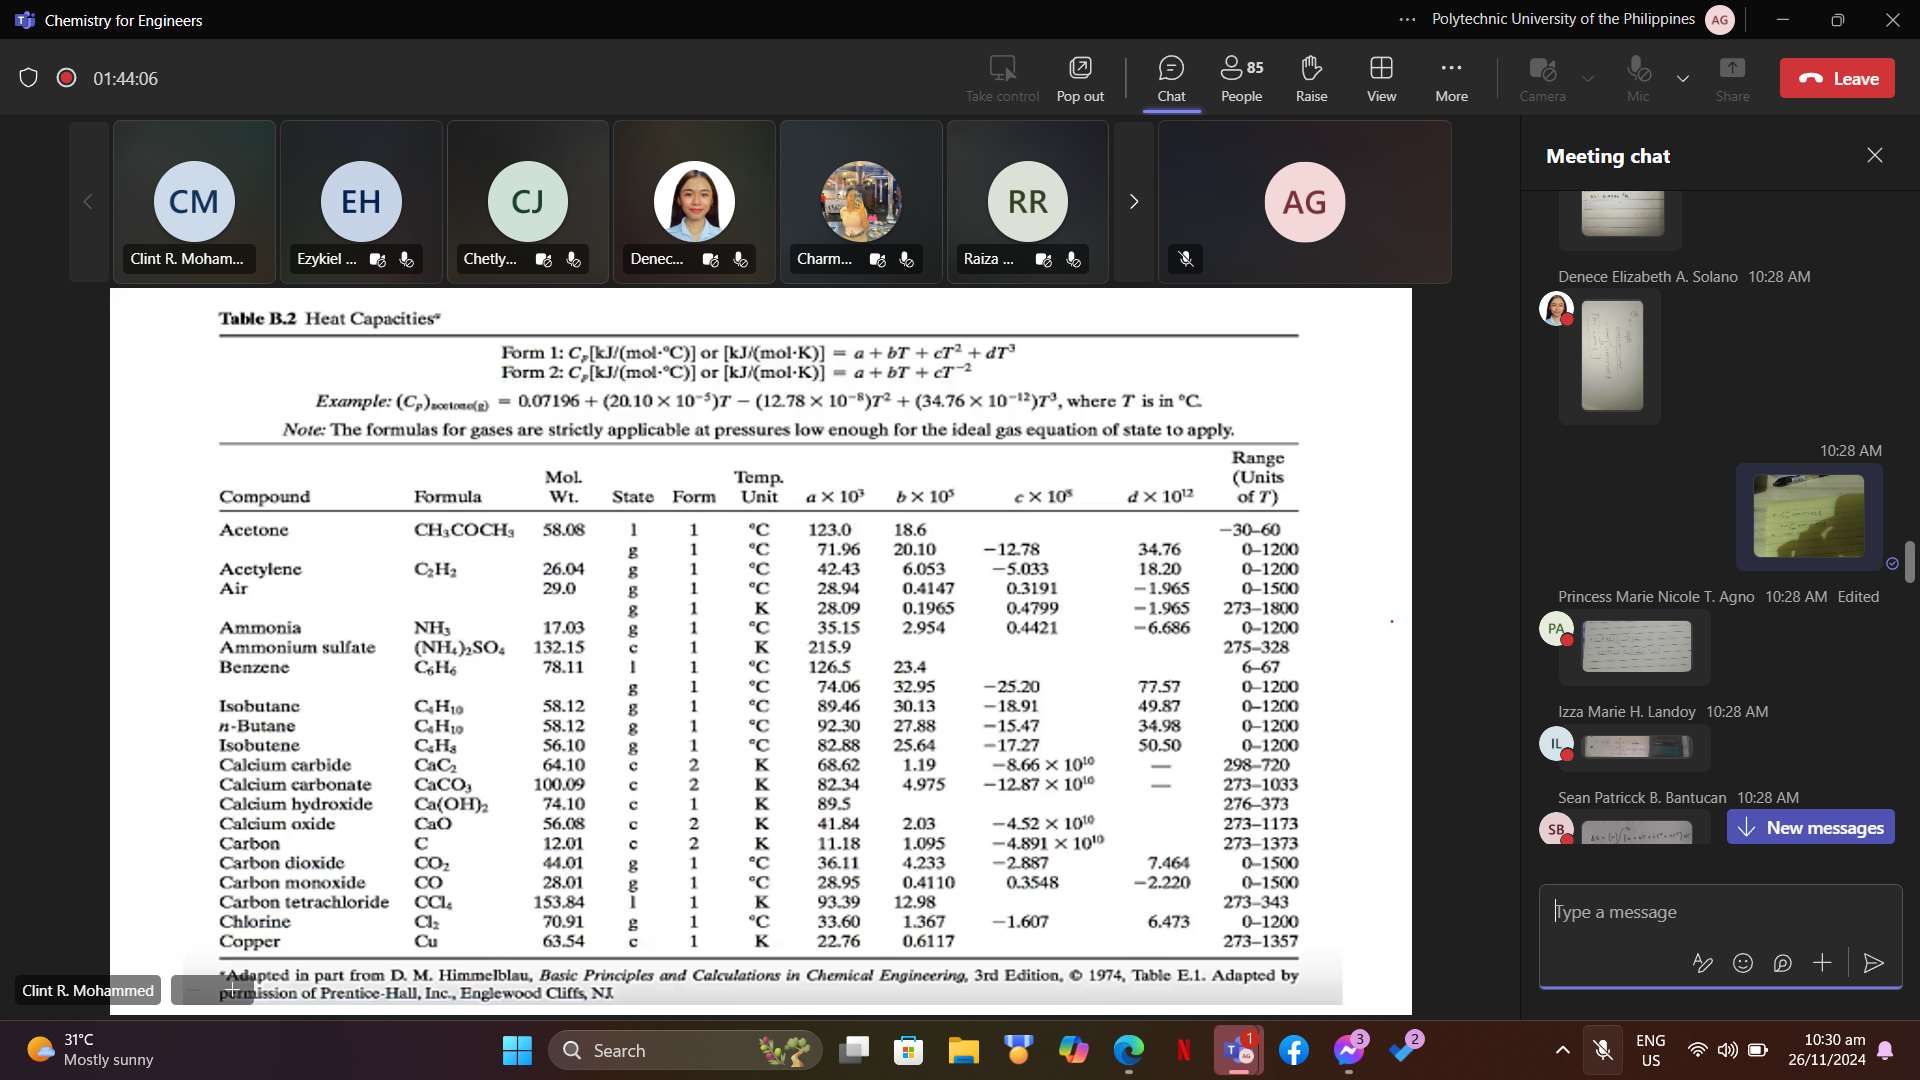Open Task View from the taskbar
This screenshot has width=1920, height=1080.
tap(853, 1050)
